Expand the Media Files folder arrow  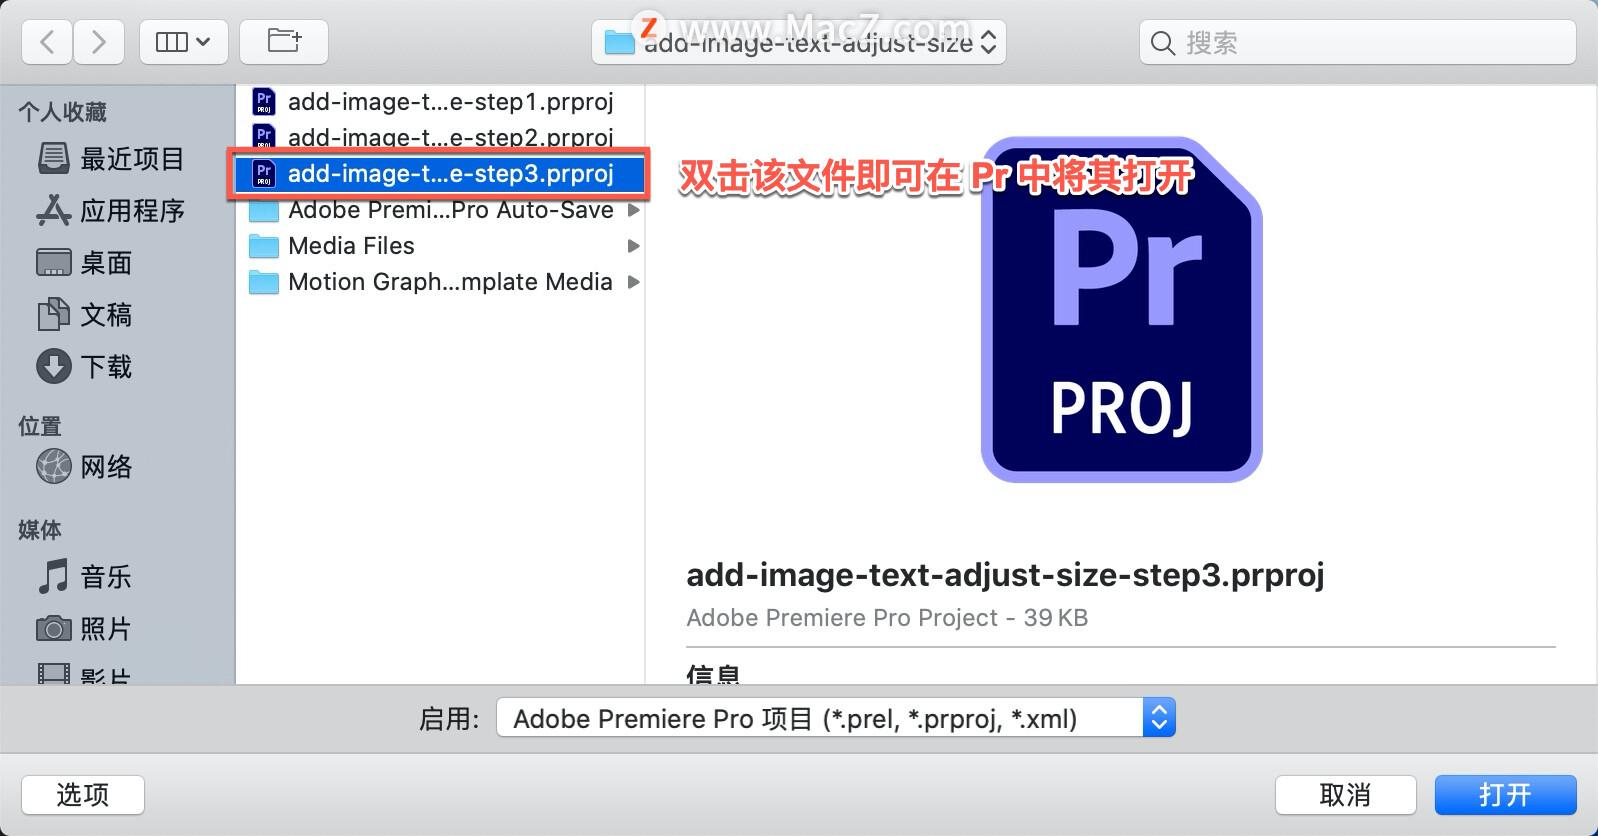point(633,246)
